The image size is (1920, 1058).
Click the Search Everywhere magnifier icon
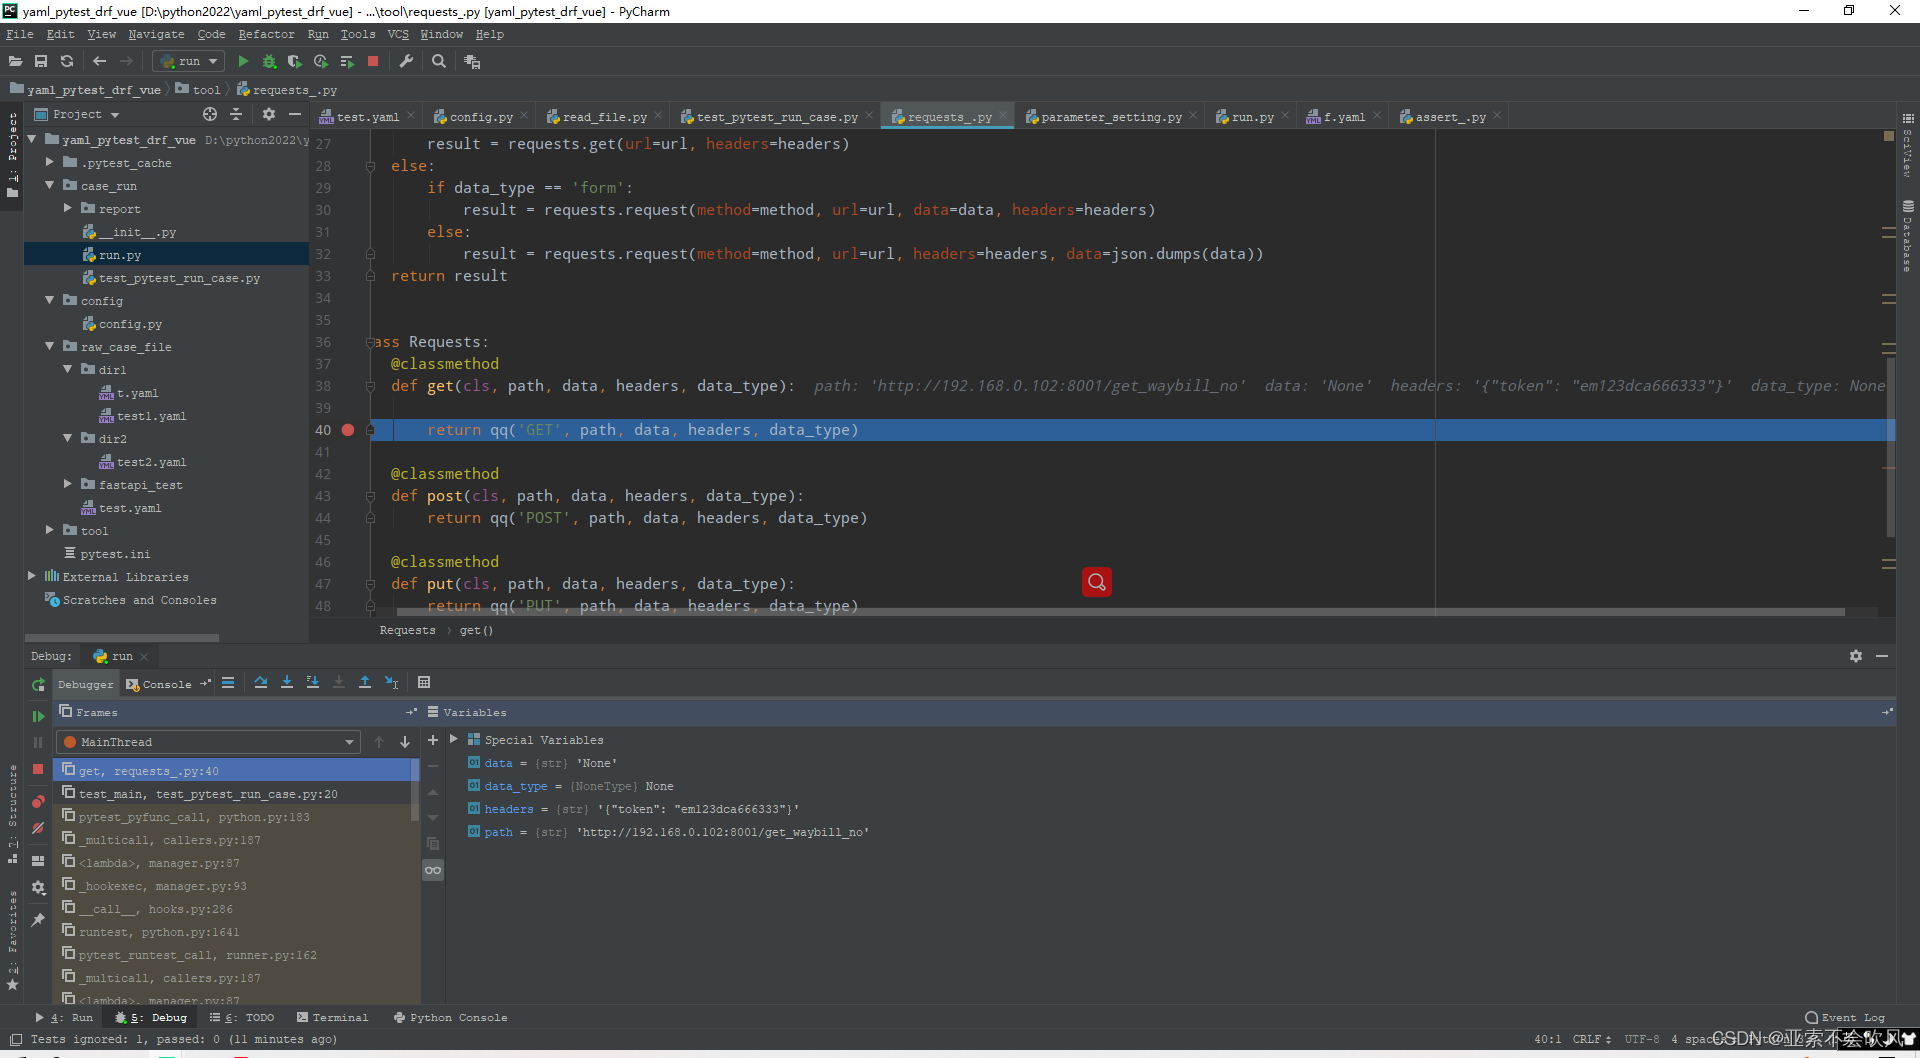[438, 61]
